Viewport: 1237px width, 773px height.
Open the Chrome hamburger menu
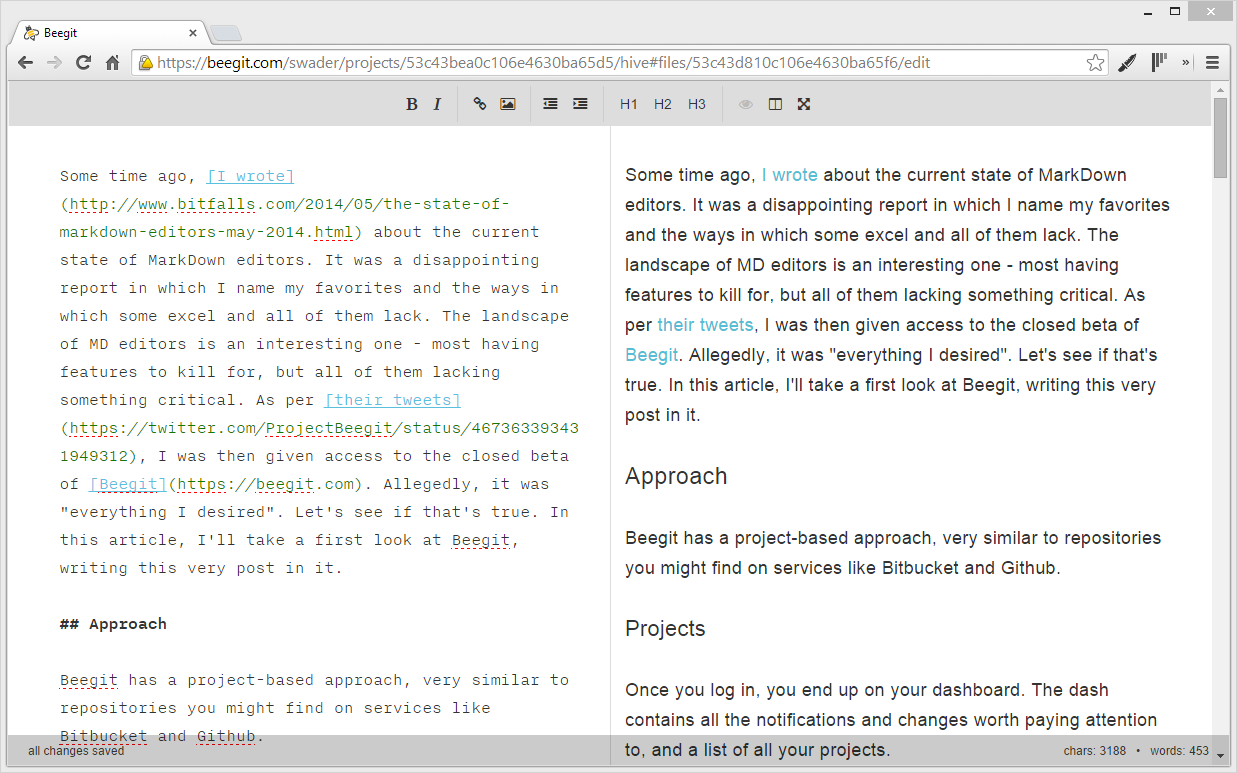pyautogui.click(x=1212, y=62)
